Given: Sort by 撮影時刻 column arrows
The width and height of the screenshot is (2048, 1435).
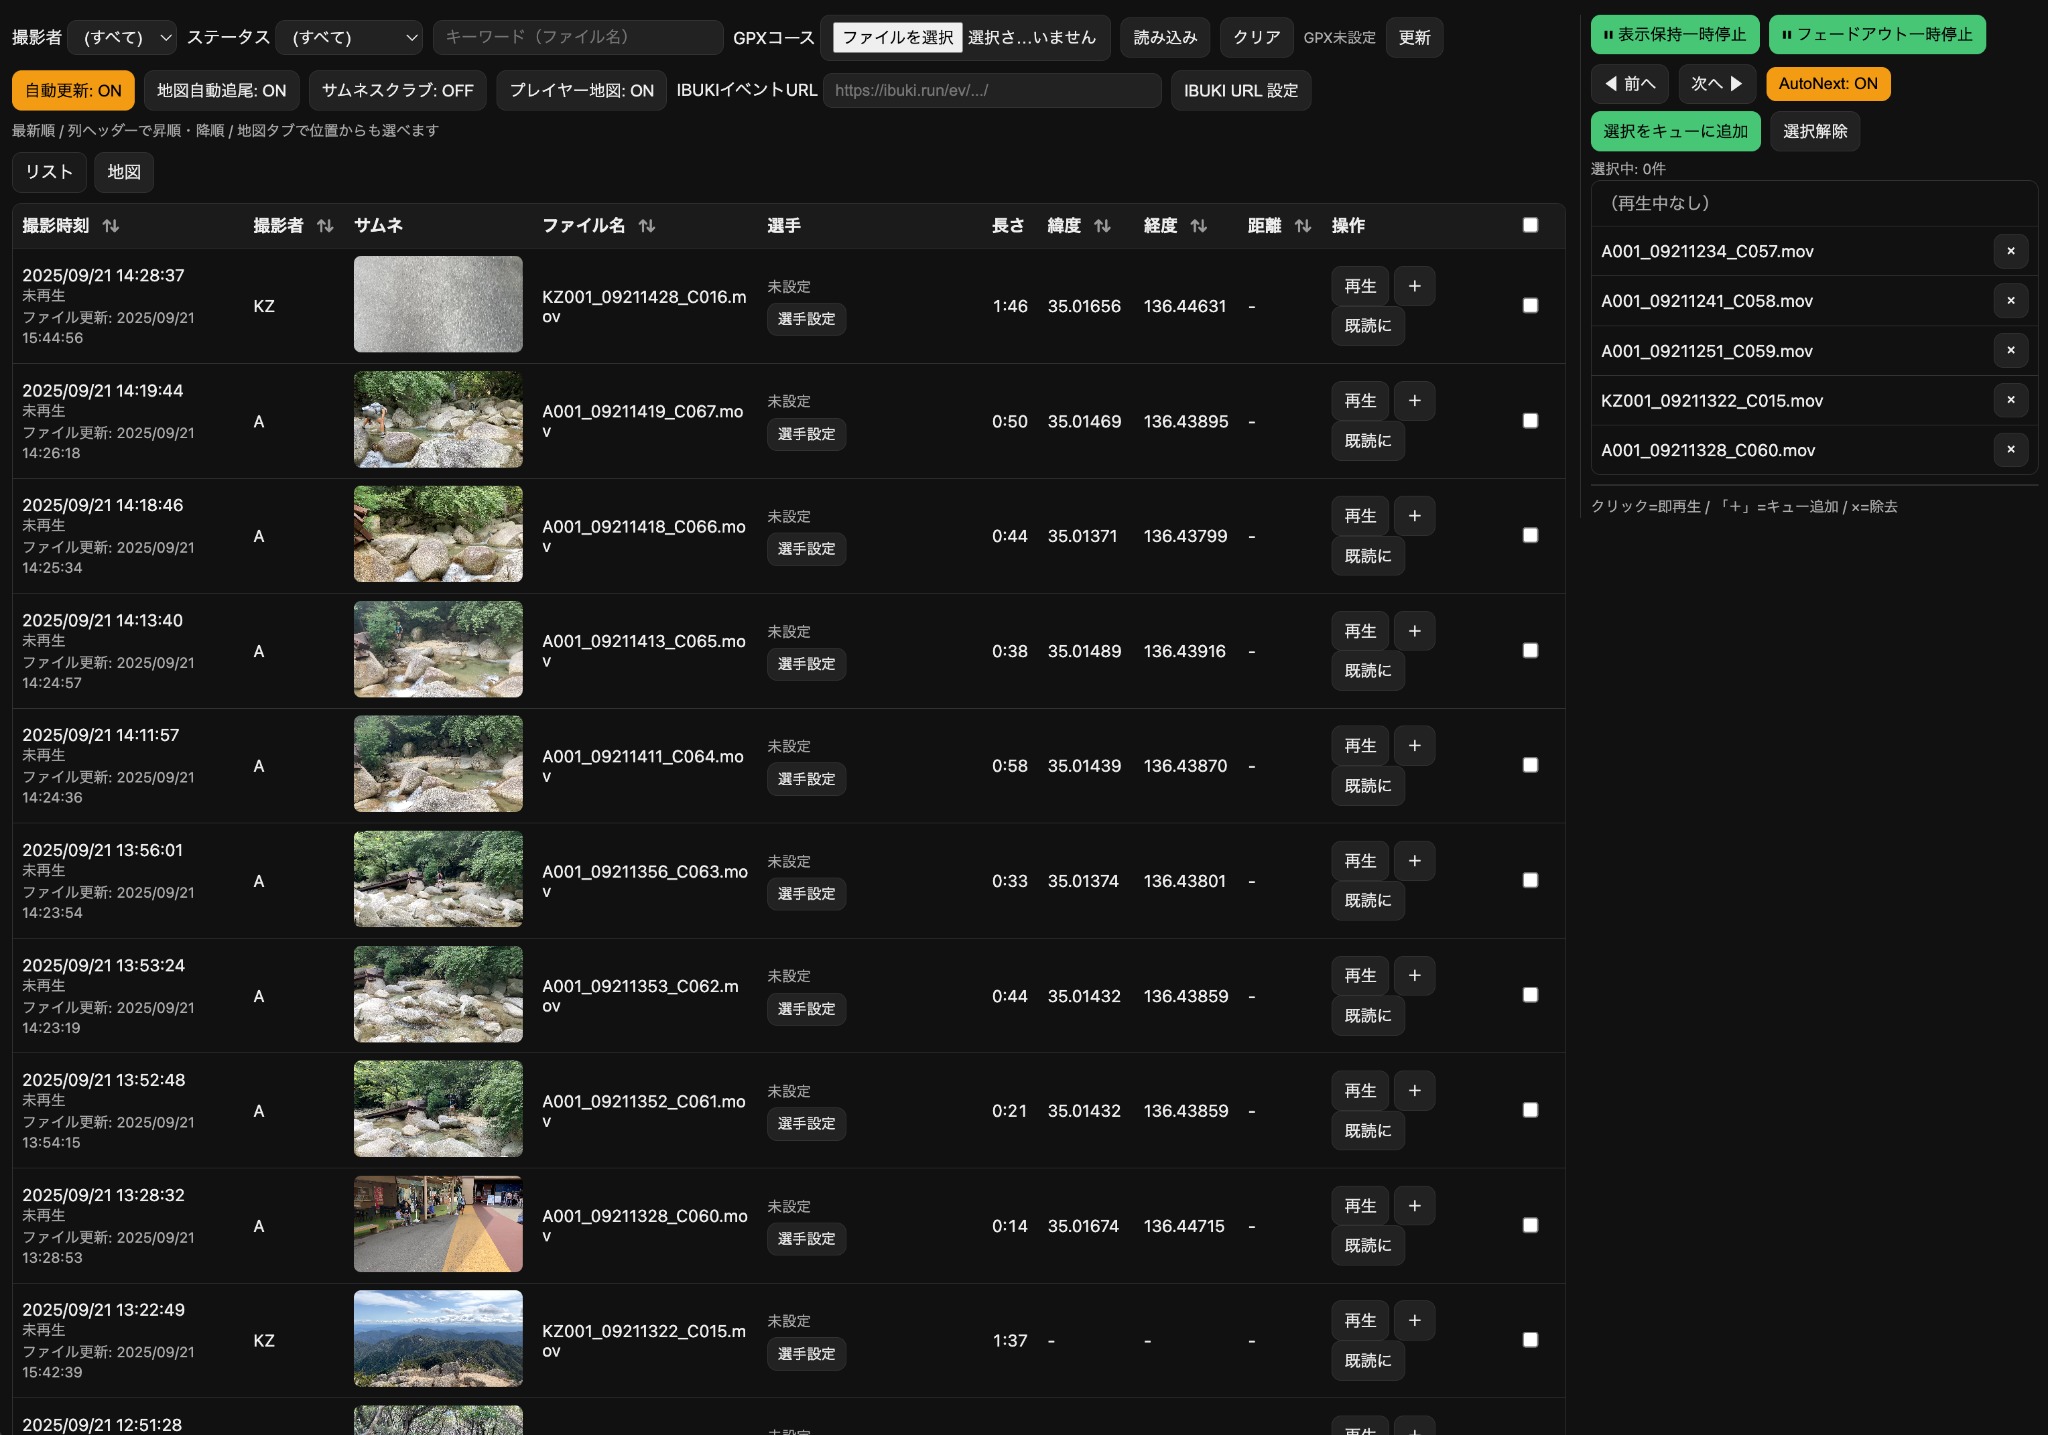Looking at the screenshot, I should point(111,226).
